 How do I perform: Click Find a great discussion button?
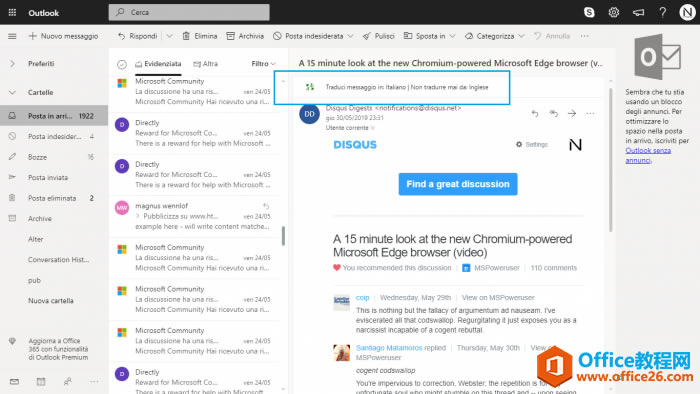(x=458, y=184)
